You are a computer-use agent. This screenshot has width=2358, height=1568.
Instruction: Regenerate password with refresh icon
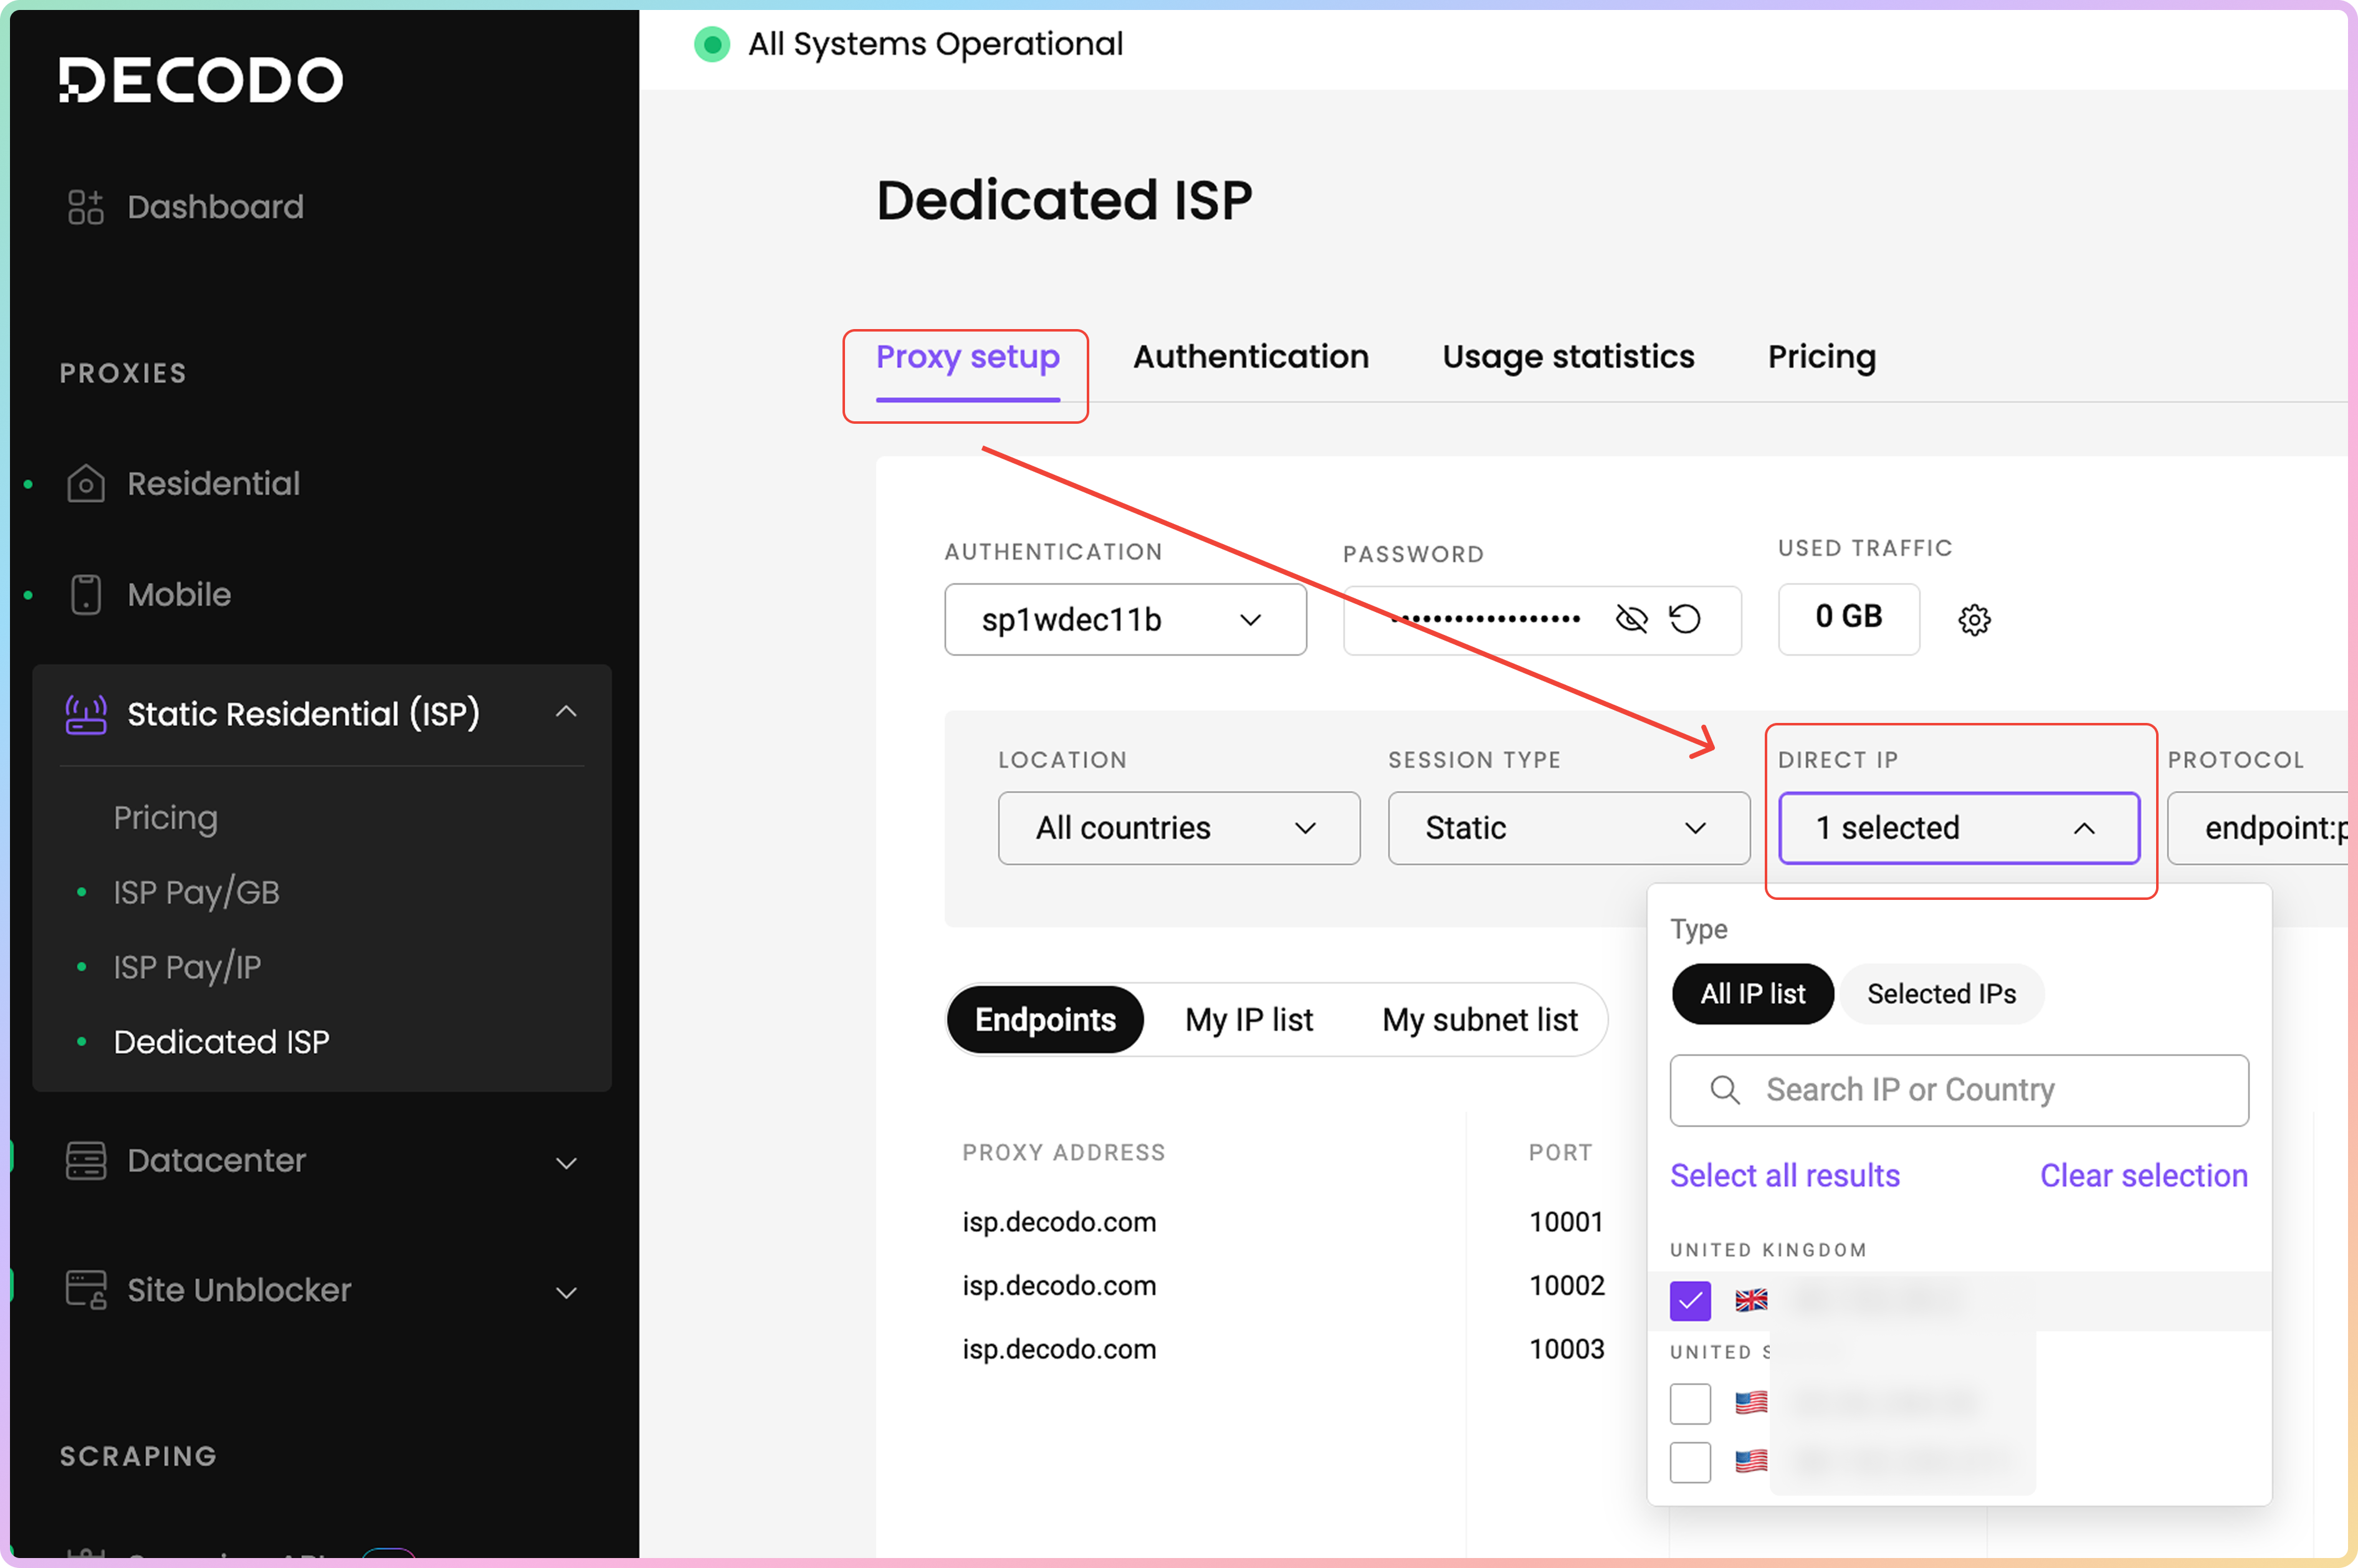coord(1685,620)
